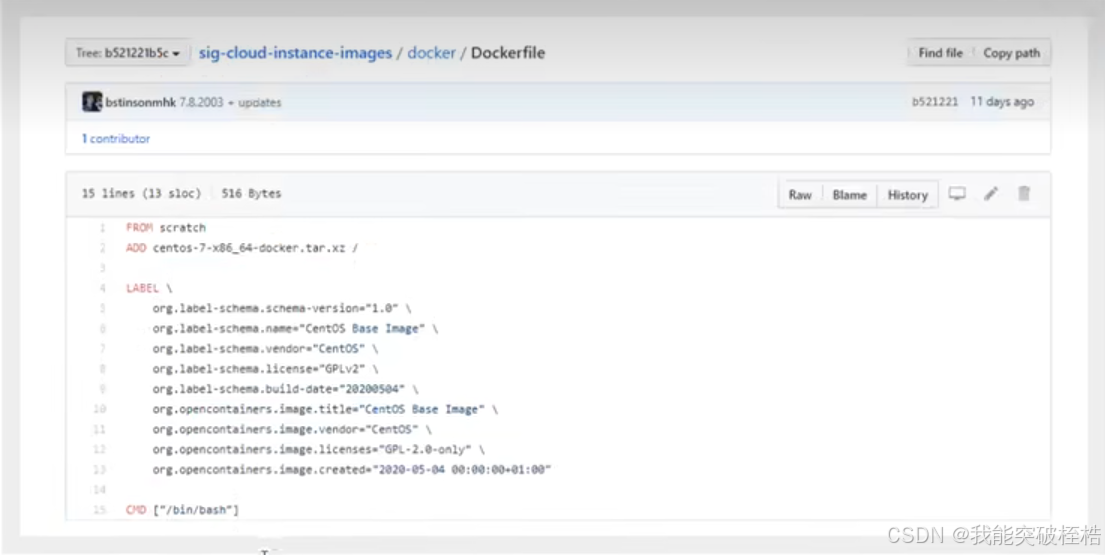
Task: Click the trash delete file icon
Action: pyautogui.click(x=1024, y=194)
